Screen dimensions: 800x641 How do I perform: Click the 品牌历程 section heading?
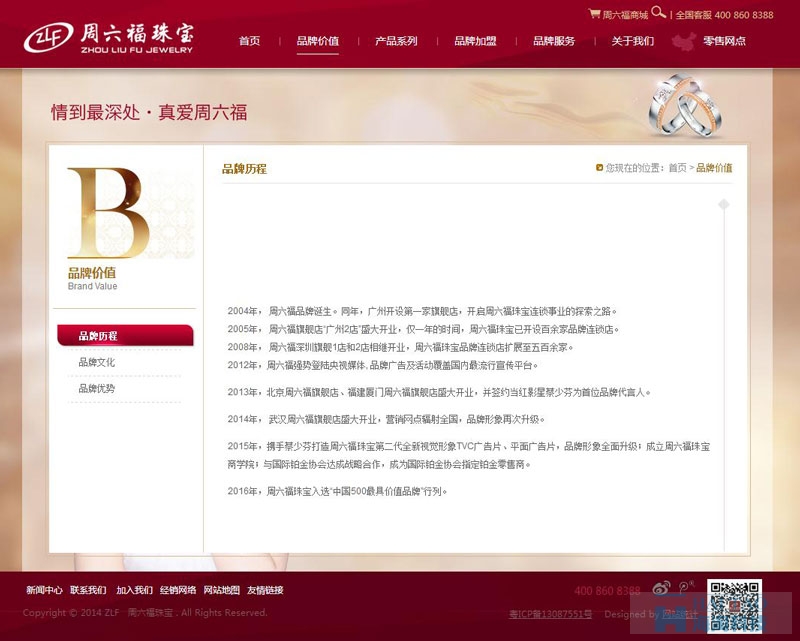coord(244,169)
